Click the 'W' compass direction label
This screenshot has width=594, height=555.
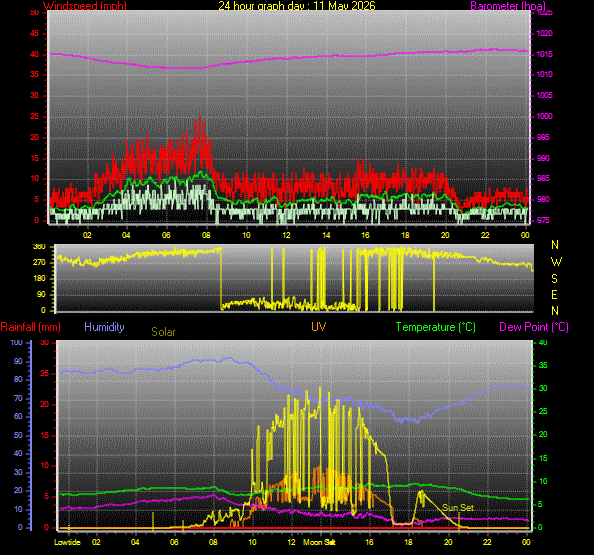(x=556, y=262)
